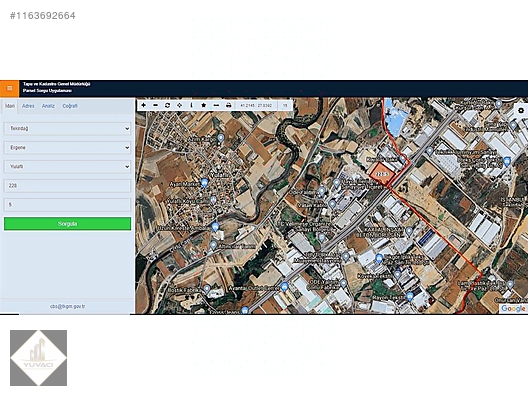Open map settings gear icon

point(521,110)
